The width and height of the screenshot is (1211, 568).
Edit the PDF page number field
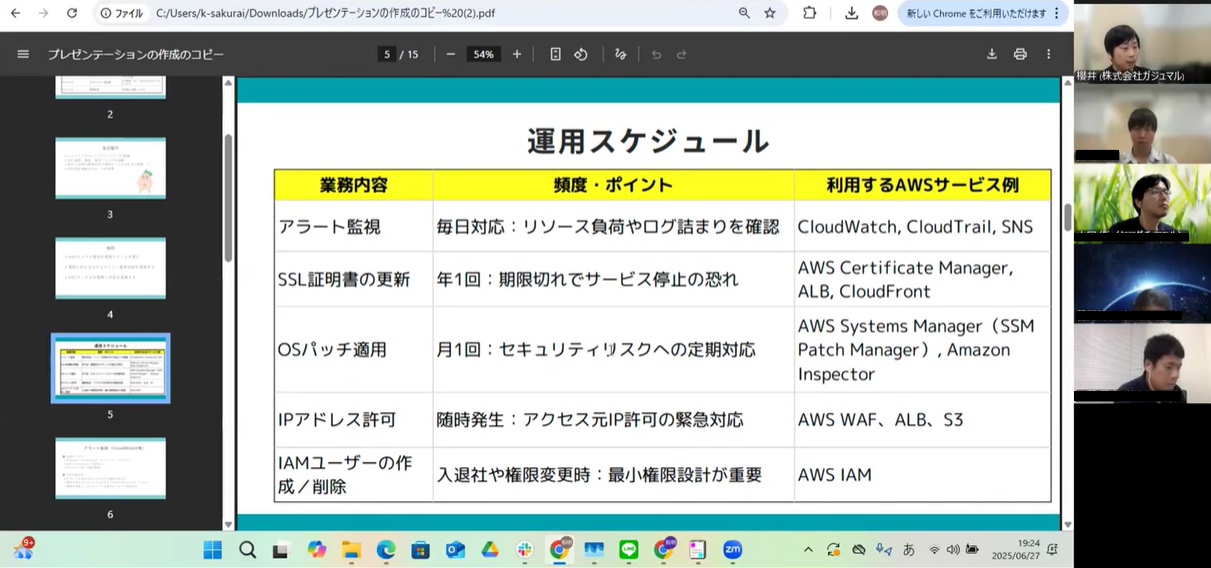point(387,54)
